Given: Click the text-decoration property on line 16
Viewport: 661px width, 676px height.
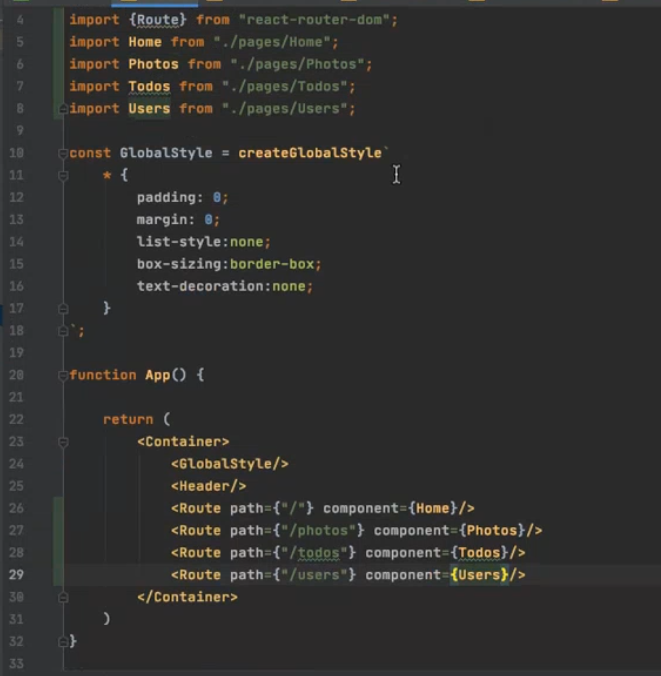Looking at the screenshot, I should [200, 286].
